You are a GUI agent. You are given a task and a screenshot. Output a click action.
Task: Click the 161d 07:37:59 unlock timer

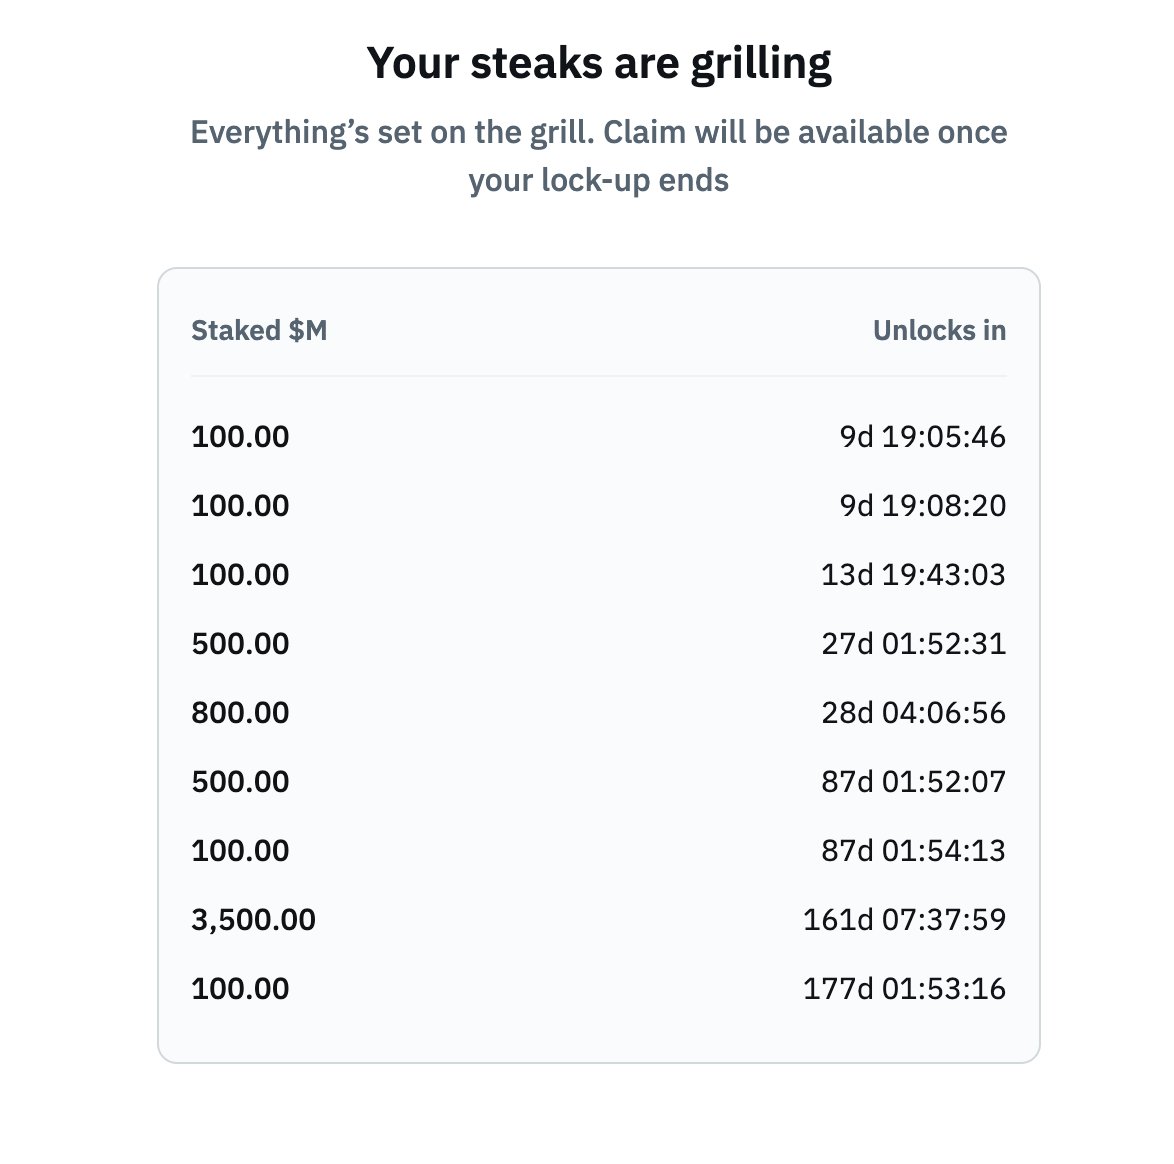coord(904,919)
